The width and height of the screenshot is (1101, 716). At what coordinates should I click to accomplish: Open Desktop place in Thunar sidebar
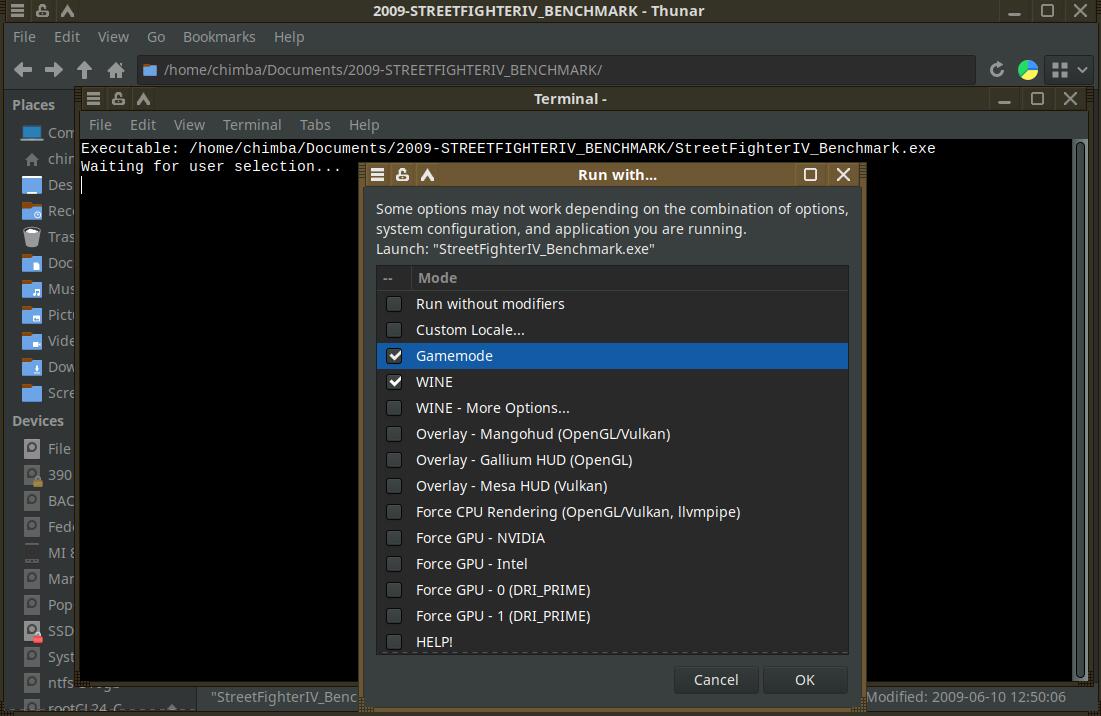click(46, 185)
